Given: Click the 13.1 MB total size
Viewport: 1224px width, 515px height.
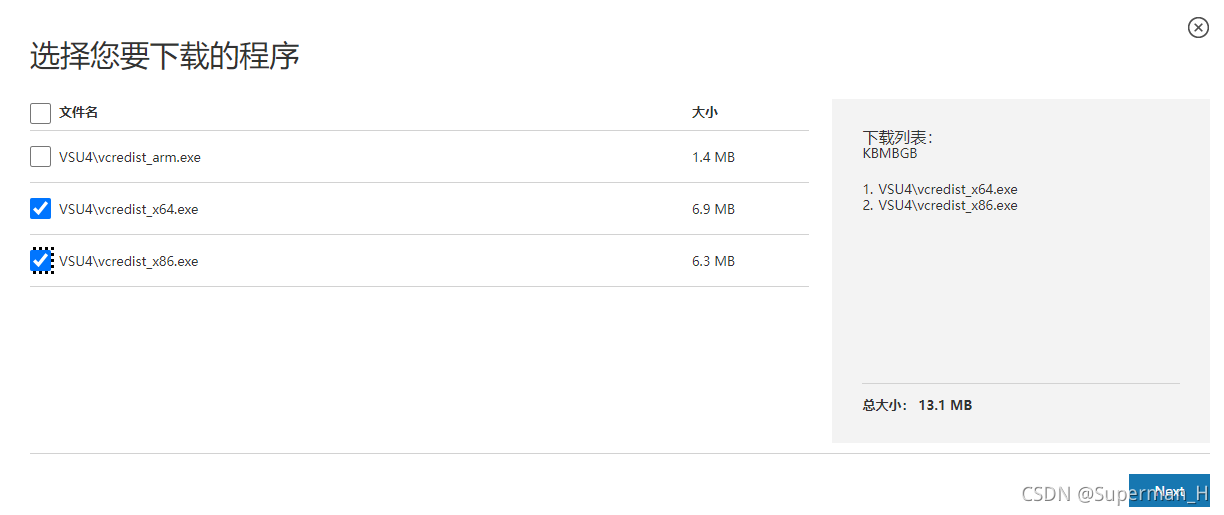Looking at the screenshot, I should coord(946,405).
